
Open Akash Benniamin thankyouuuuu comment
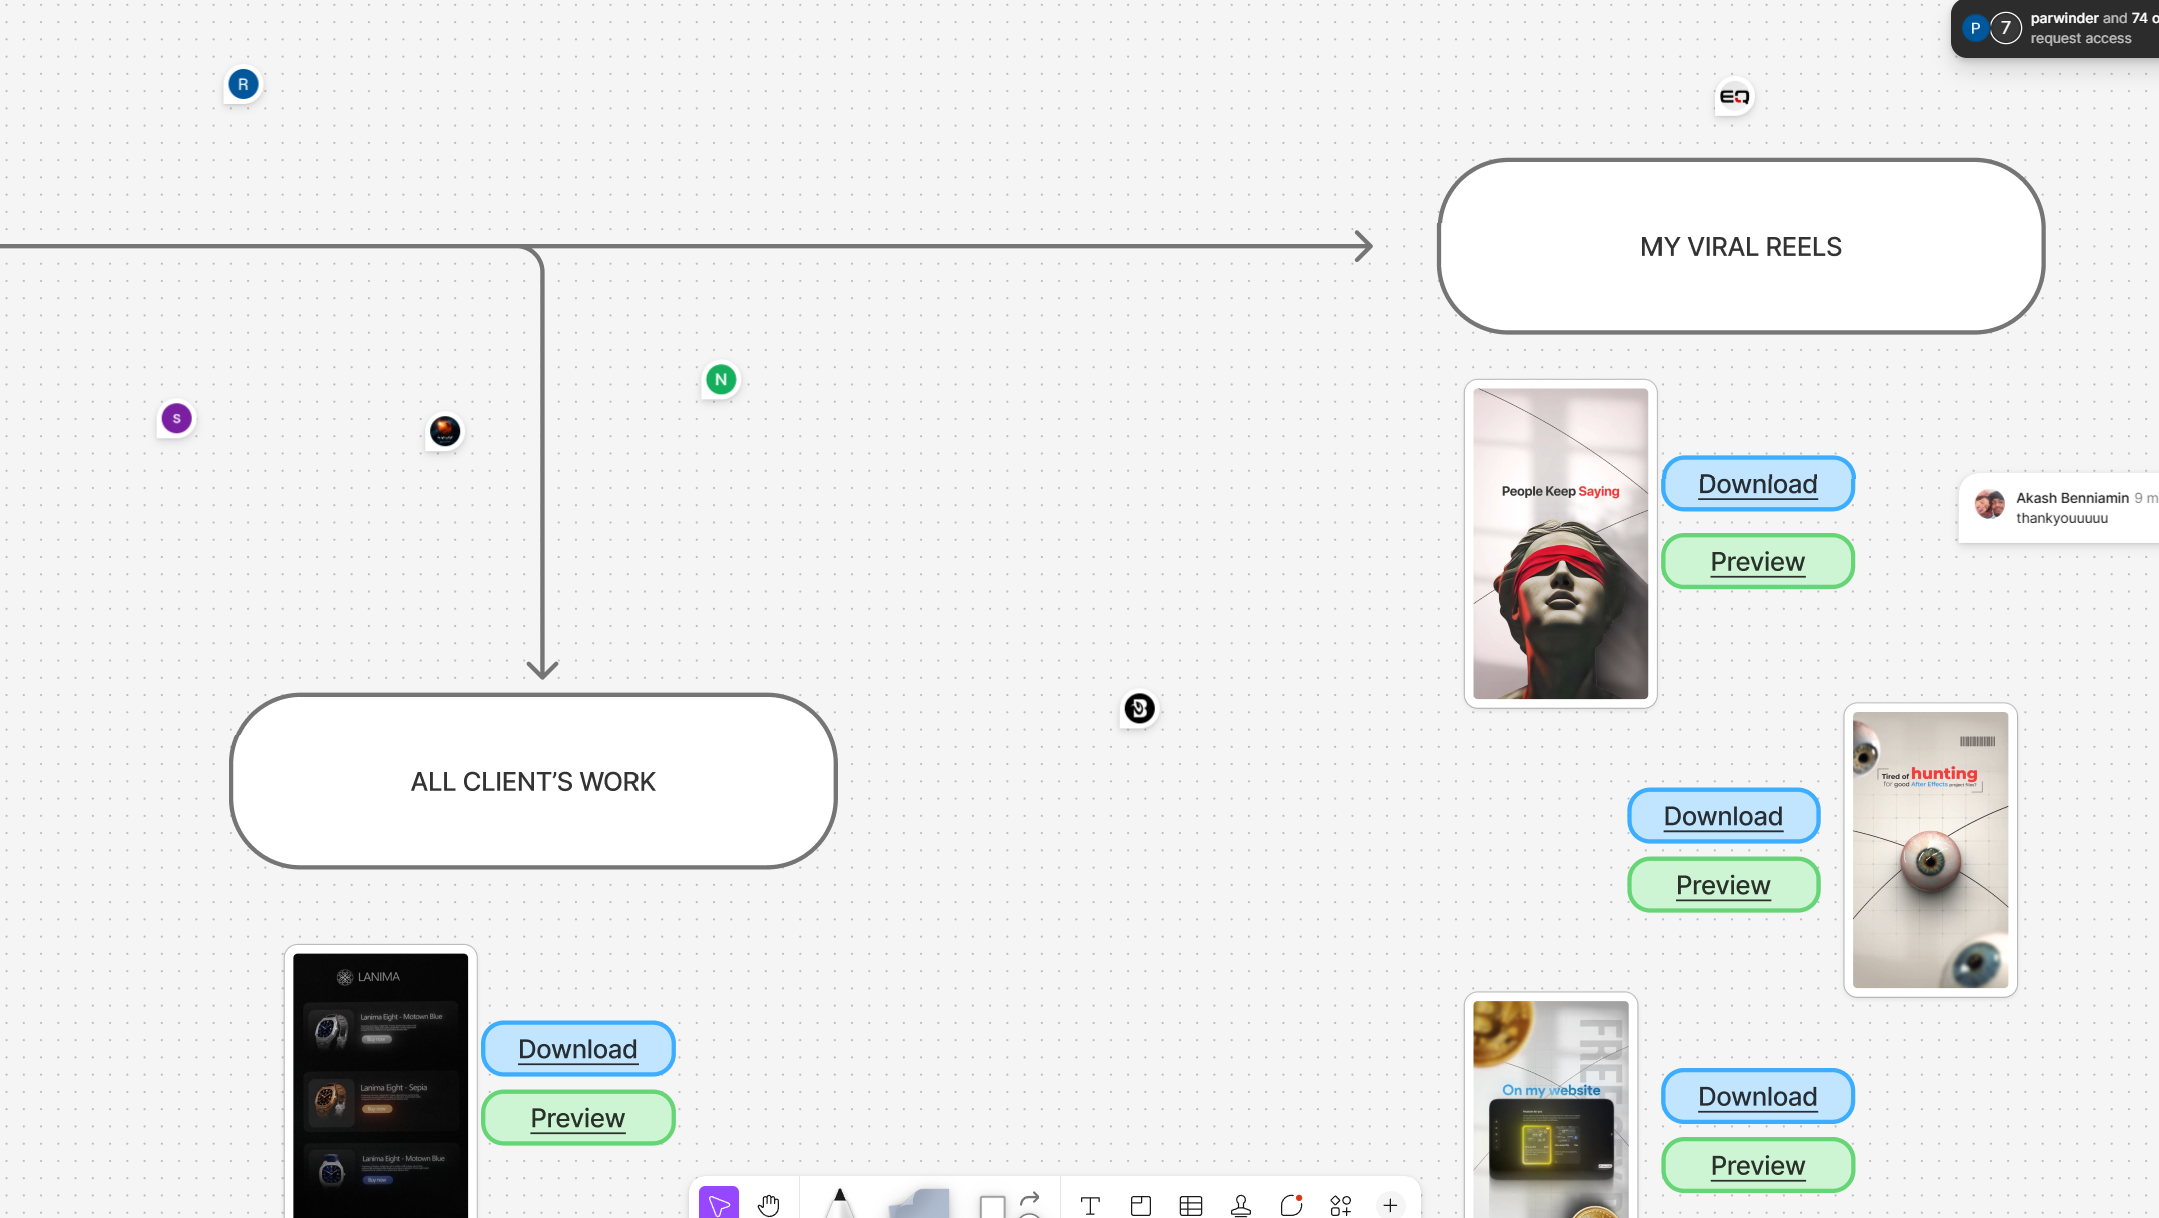point(2059,508)
